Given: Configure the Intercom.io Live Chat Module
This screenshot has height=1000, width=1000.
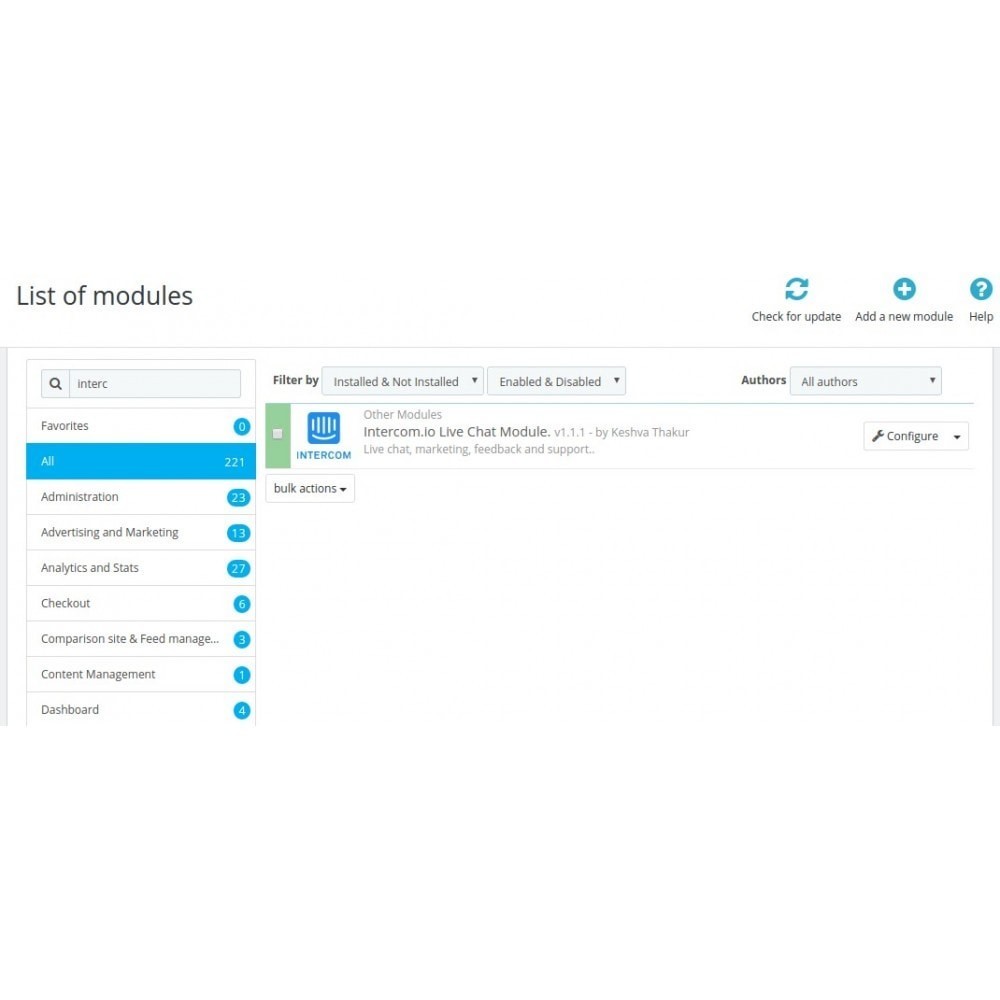Looking at the screenshot, I should pyautogui.click(x=905, y=436).
